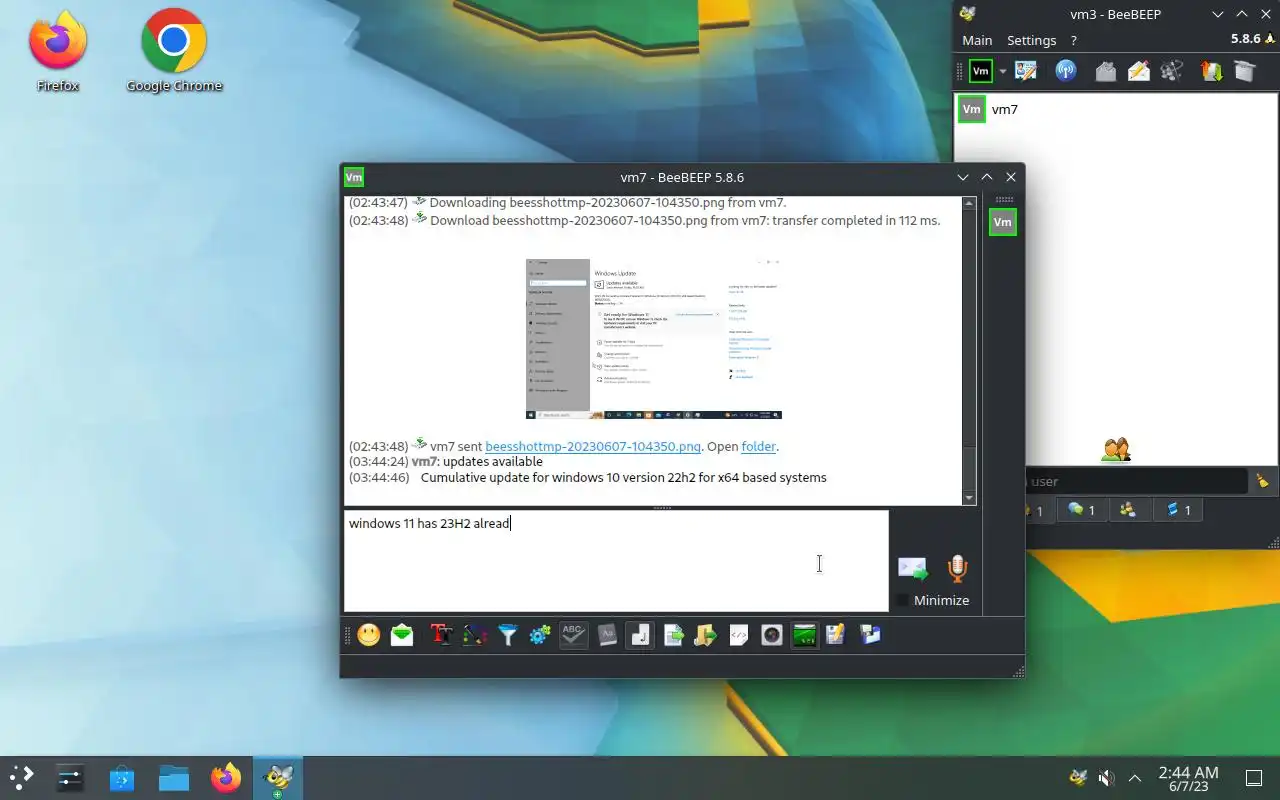
Task: Click the chat history vertical scrollbar
Action: (x=969, y=350)
